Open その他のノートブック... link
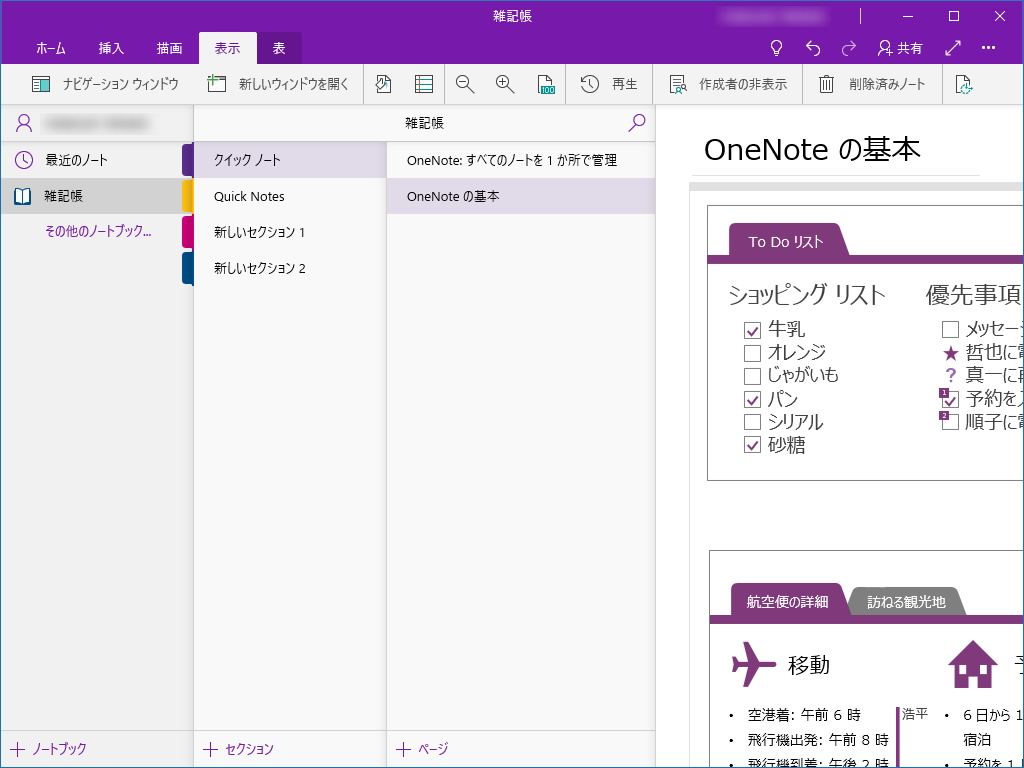The image size is (1024, 768). pos(98,231)
